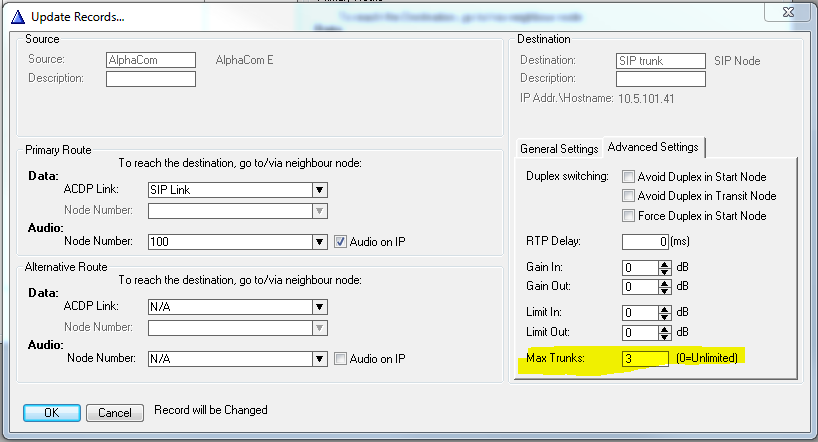Image resolution: width=818 pixels, height=442 pixels.
Task: Click the Destination field SIP trunk
Action: coord(660,61)
